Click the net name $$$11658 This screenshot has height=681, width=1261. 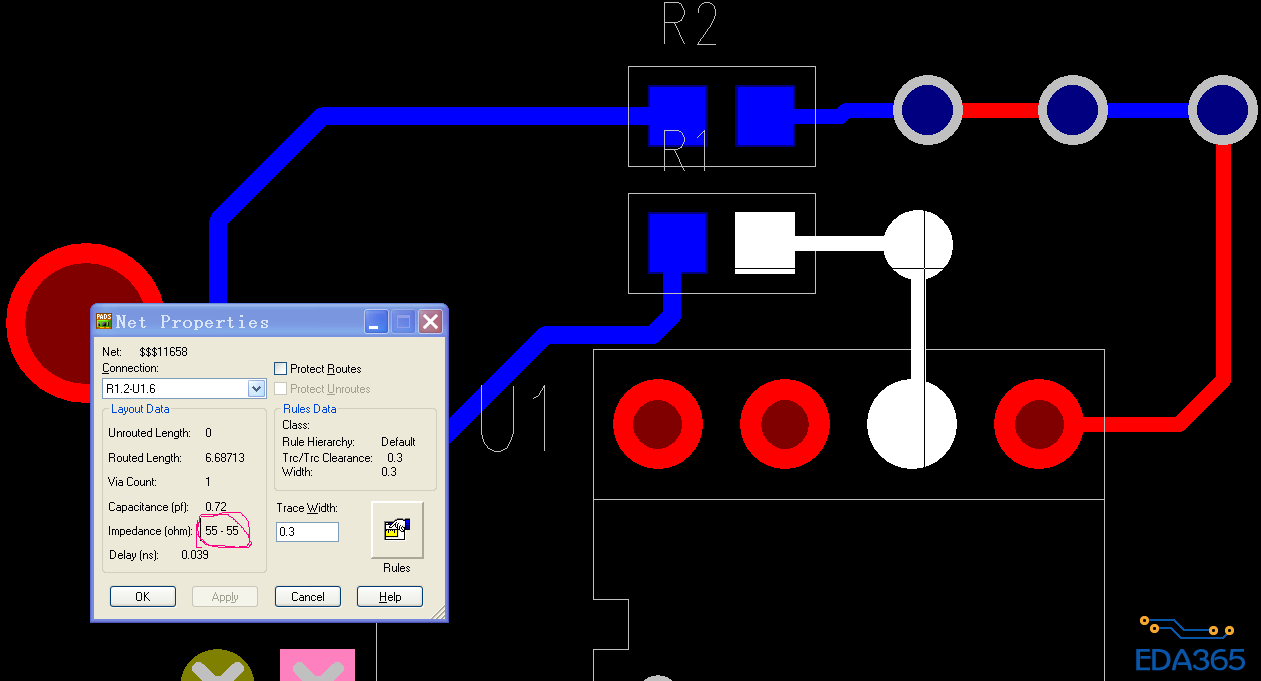pyautogui.click(x=165, y=352)
